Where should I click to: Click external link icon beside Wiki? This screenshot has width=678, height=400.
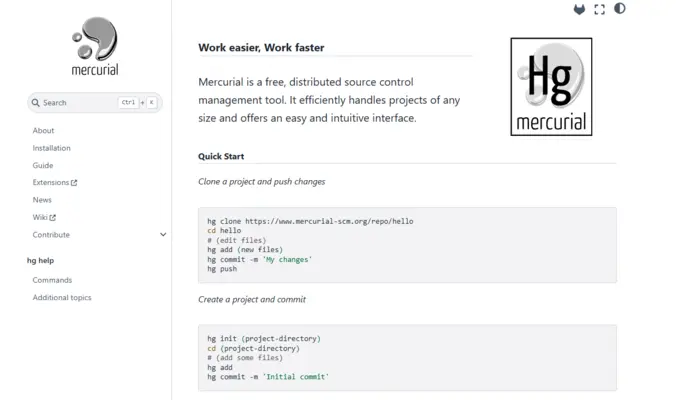click(x=53, y=218)
